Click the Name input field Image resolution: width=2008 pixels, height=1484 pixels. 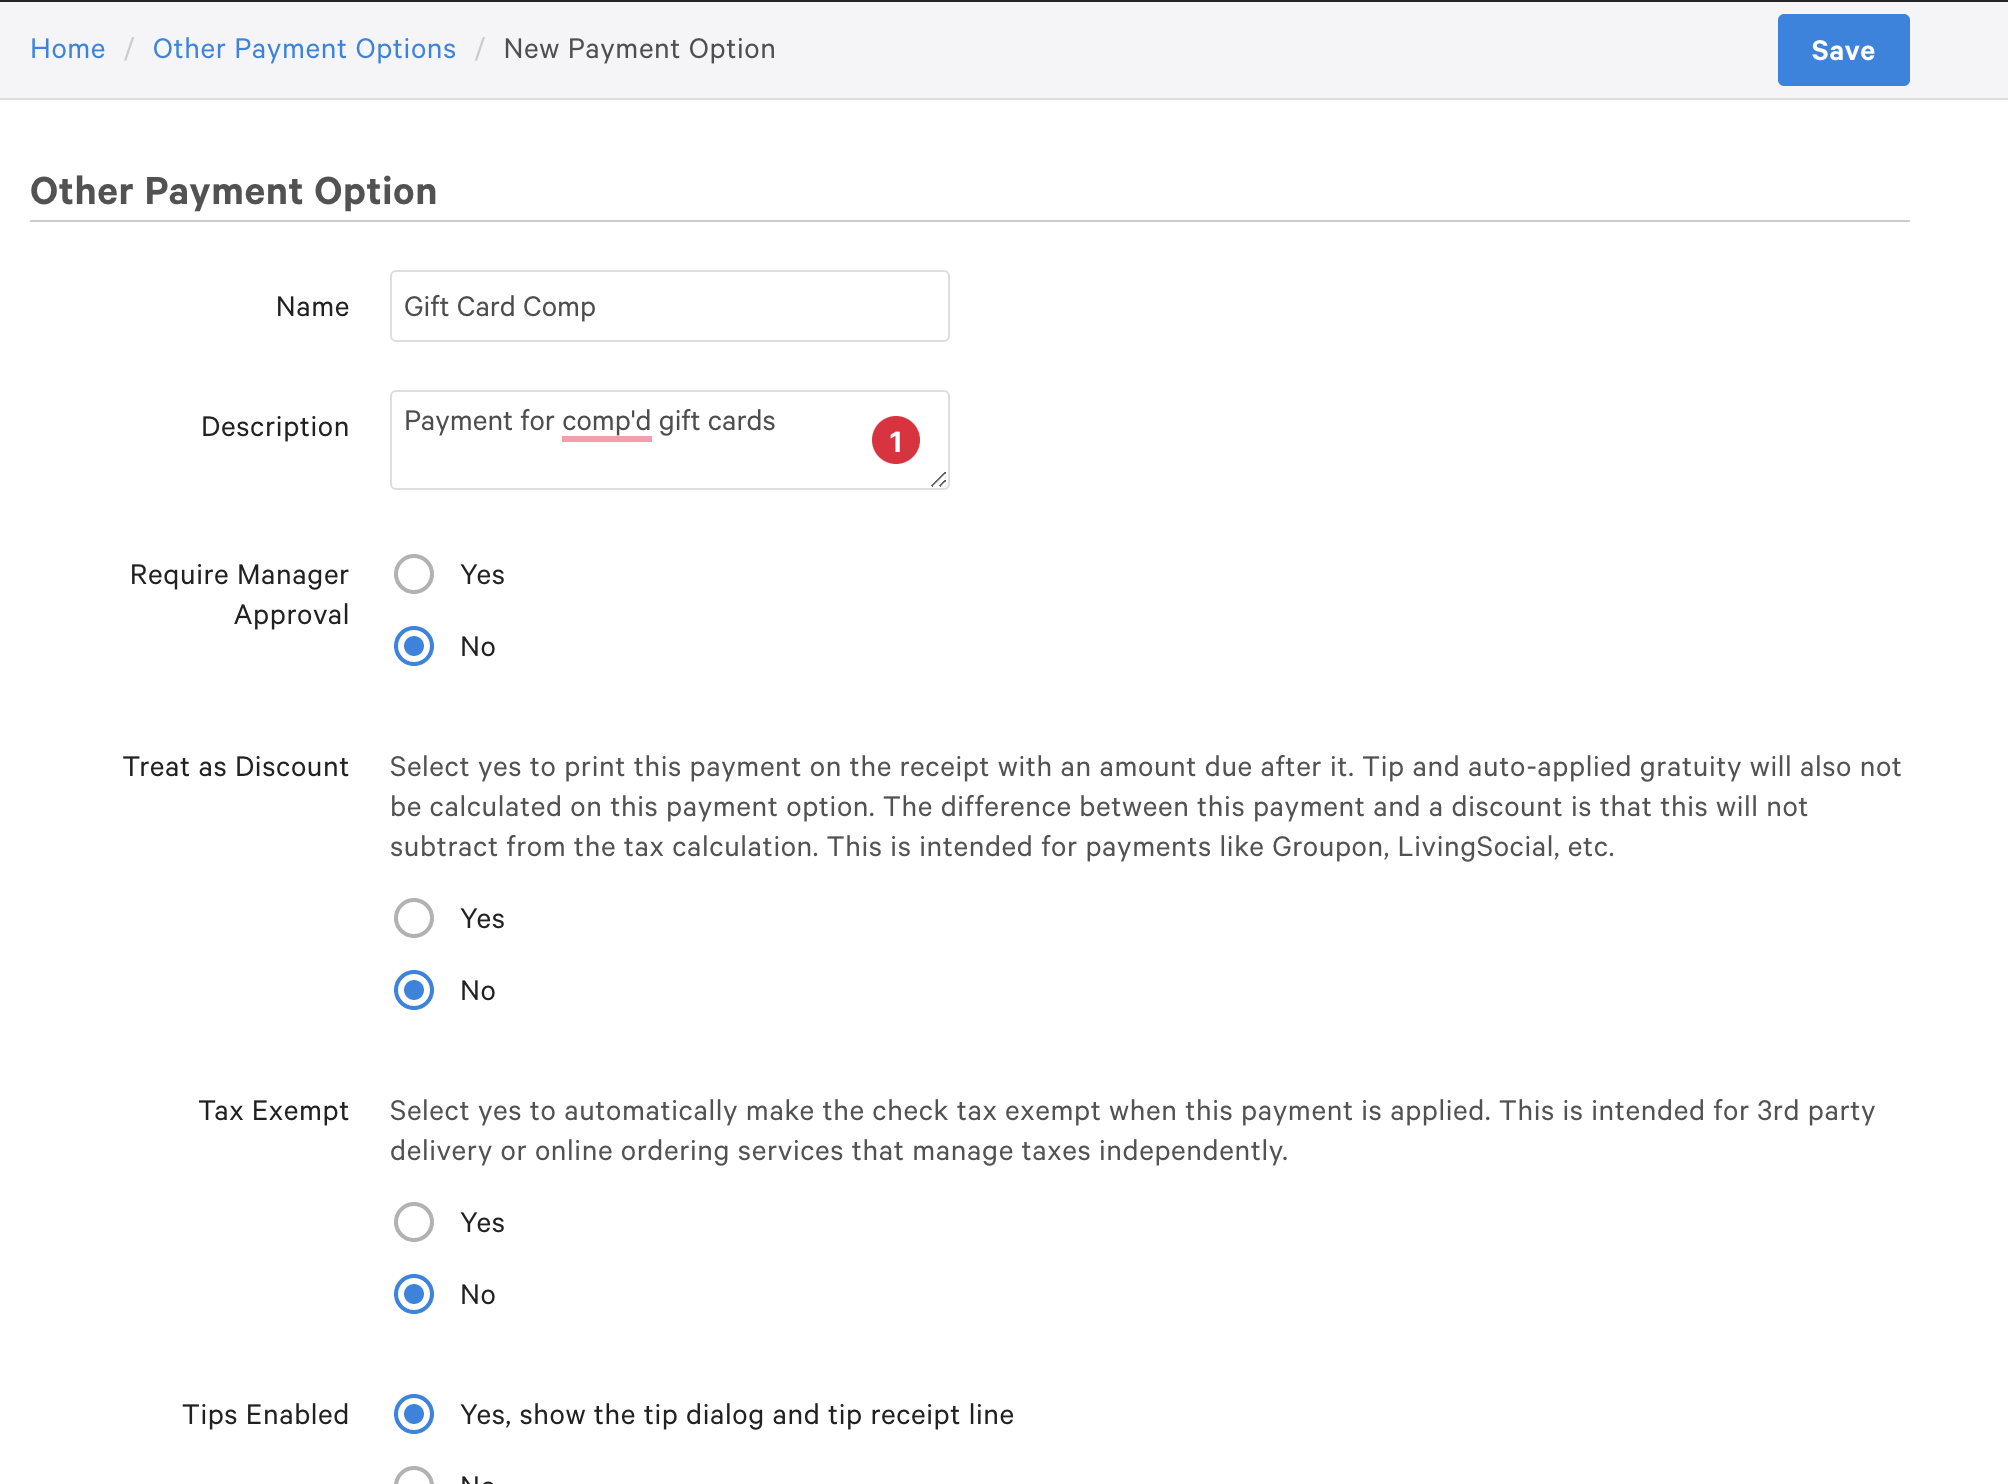pos(670,307)
